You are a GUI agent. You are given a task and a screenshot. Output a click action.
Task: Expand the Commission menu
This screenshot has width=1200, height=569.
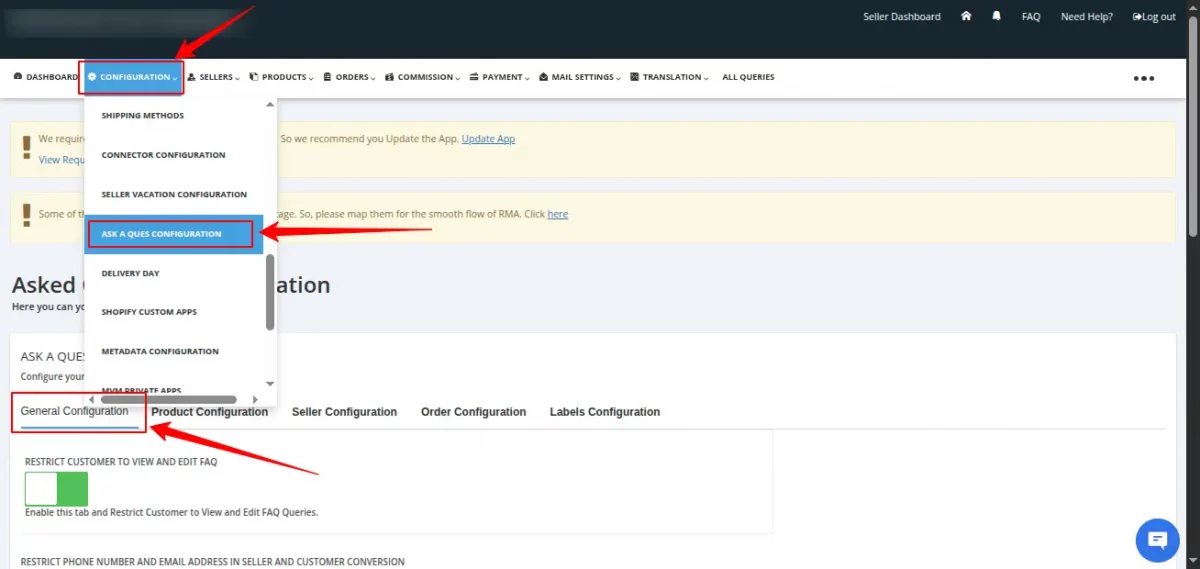coord(422,77)
